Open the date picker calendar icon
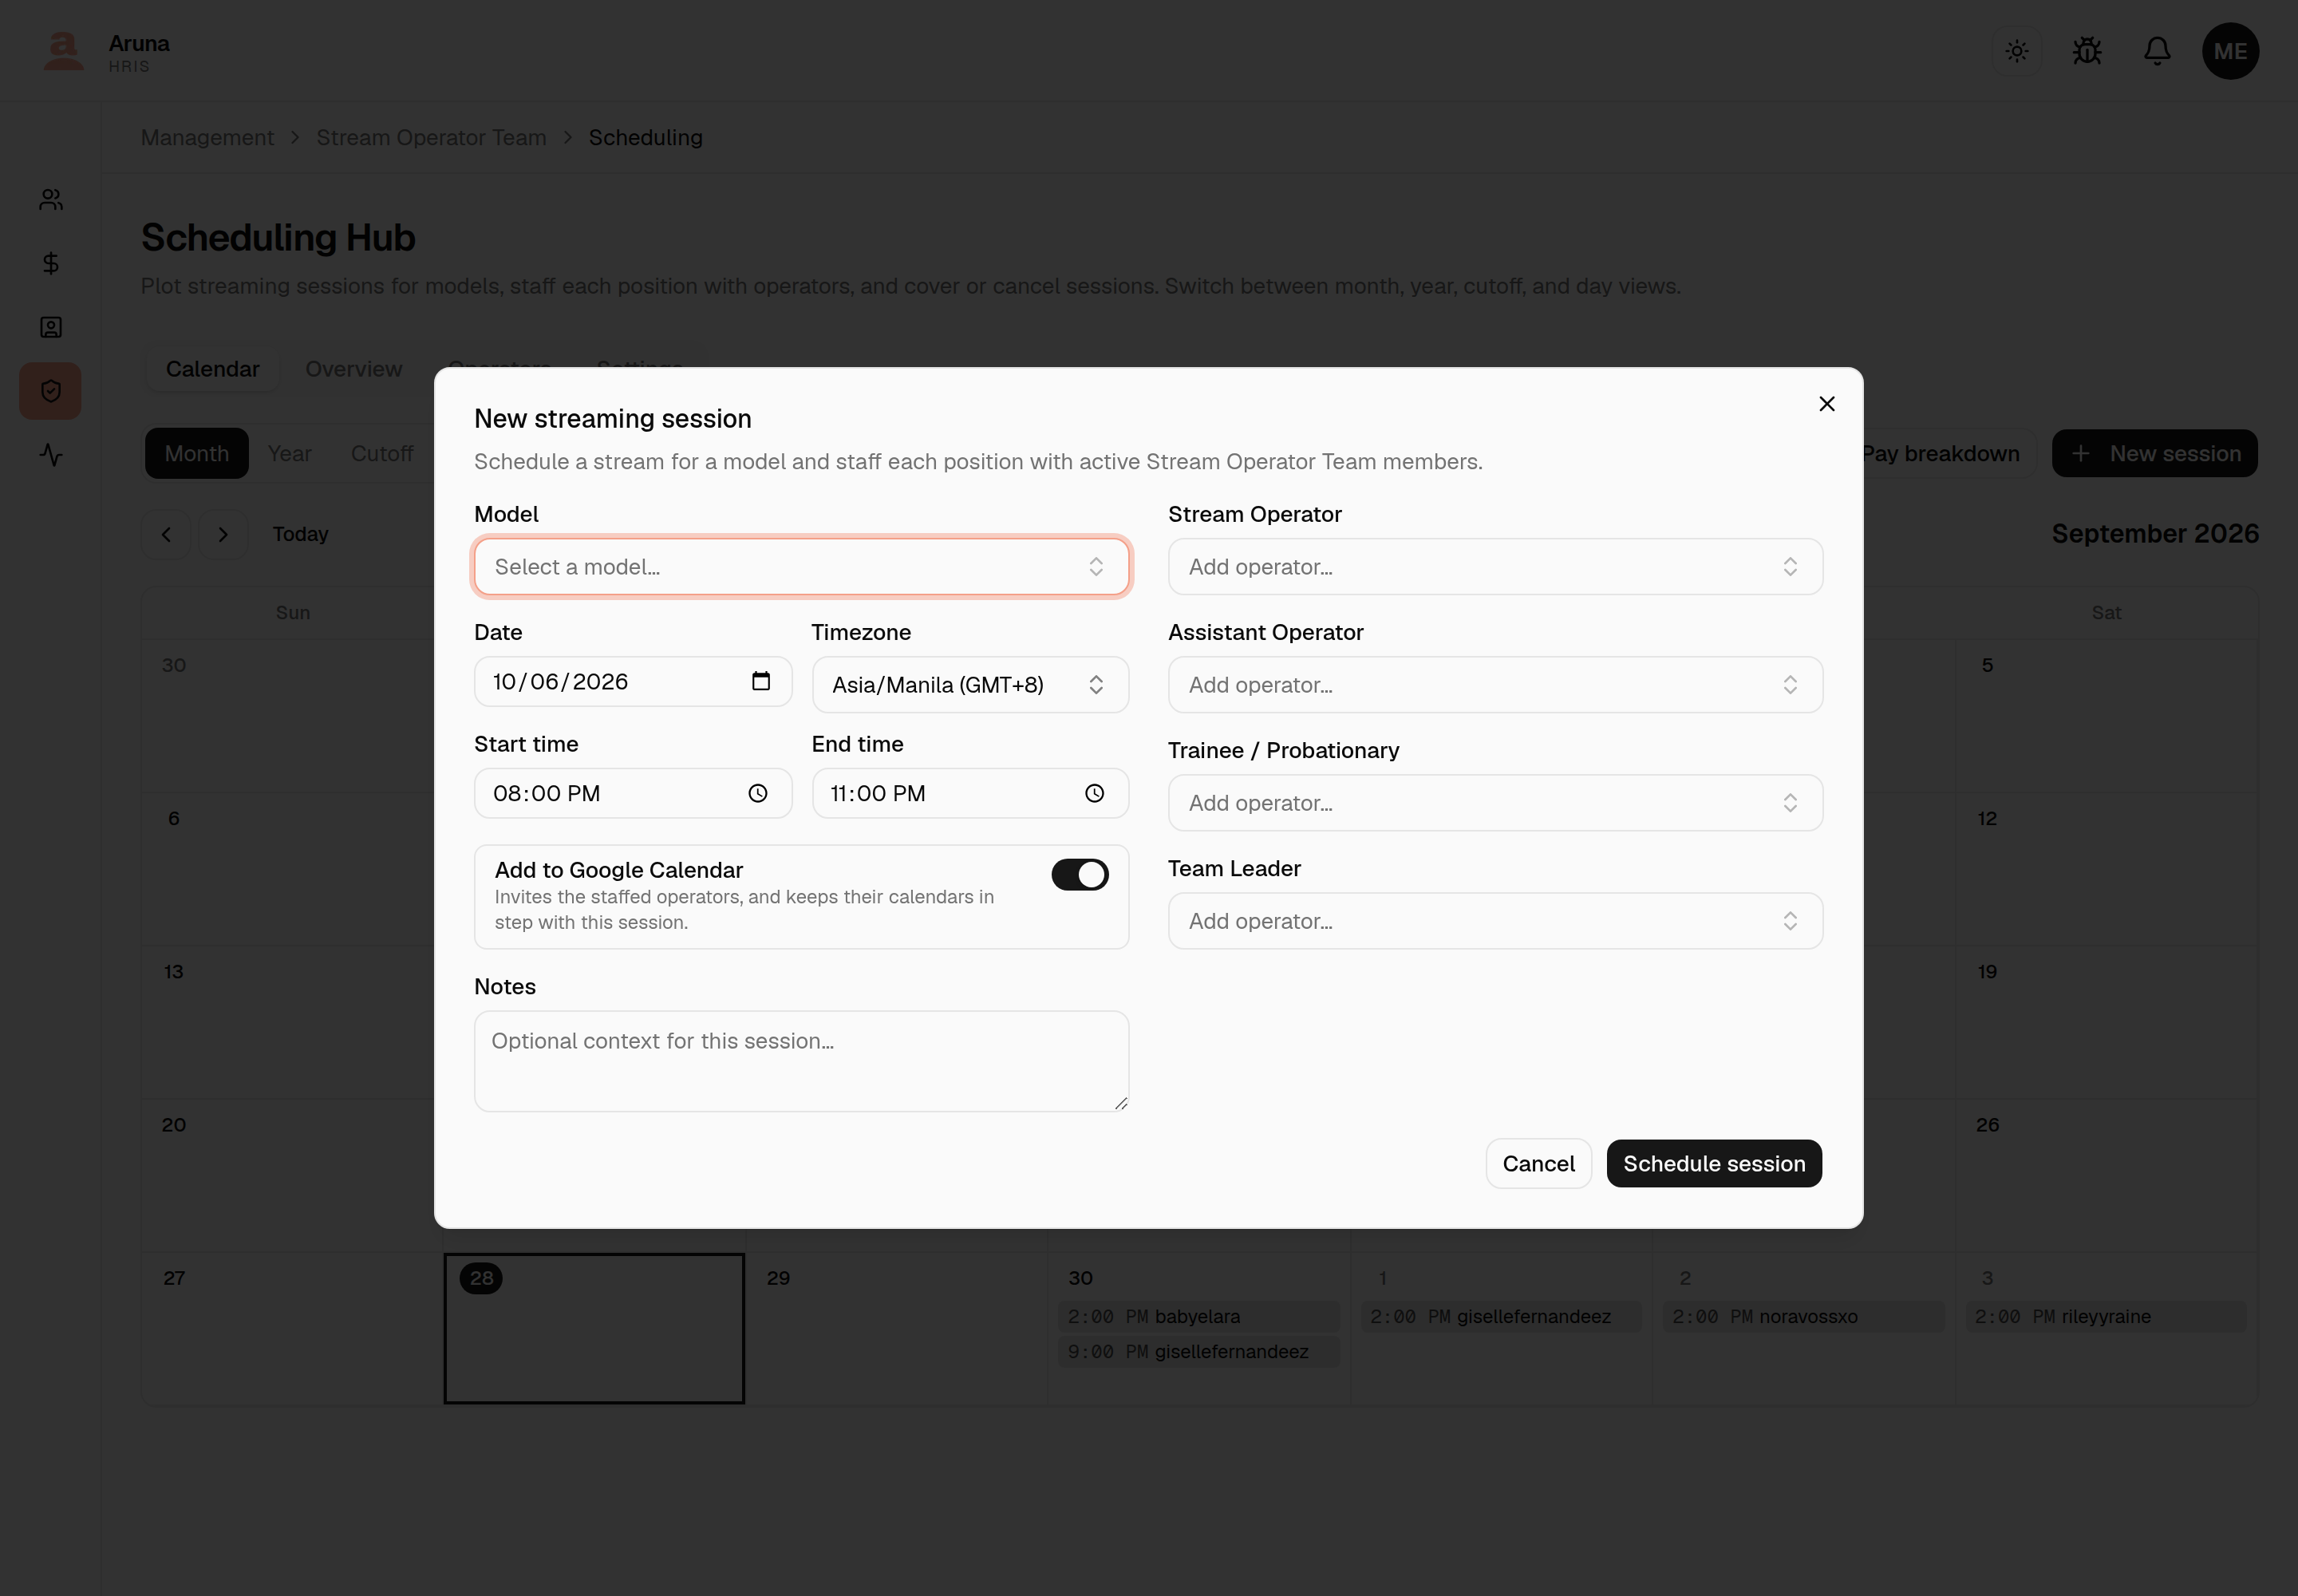Viewport: 2298px width, 1596px height. pos(760,681)
